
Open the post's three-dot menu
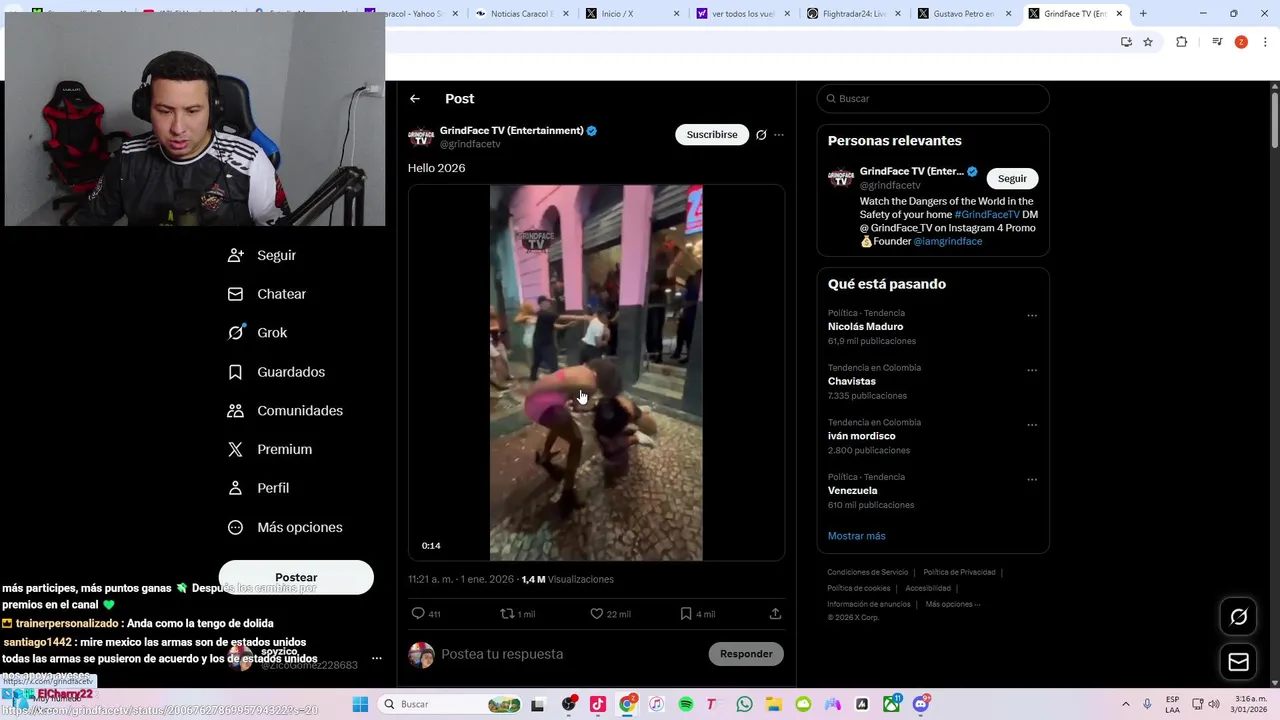point(779,135)
